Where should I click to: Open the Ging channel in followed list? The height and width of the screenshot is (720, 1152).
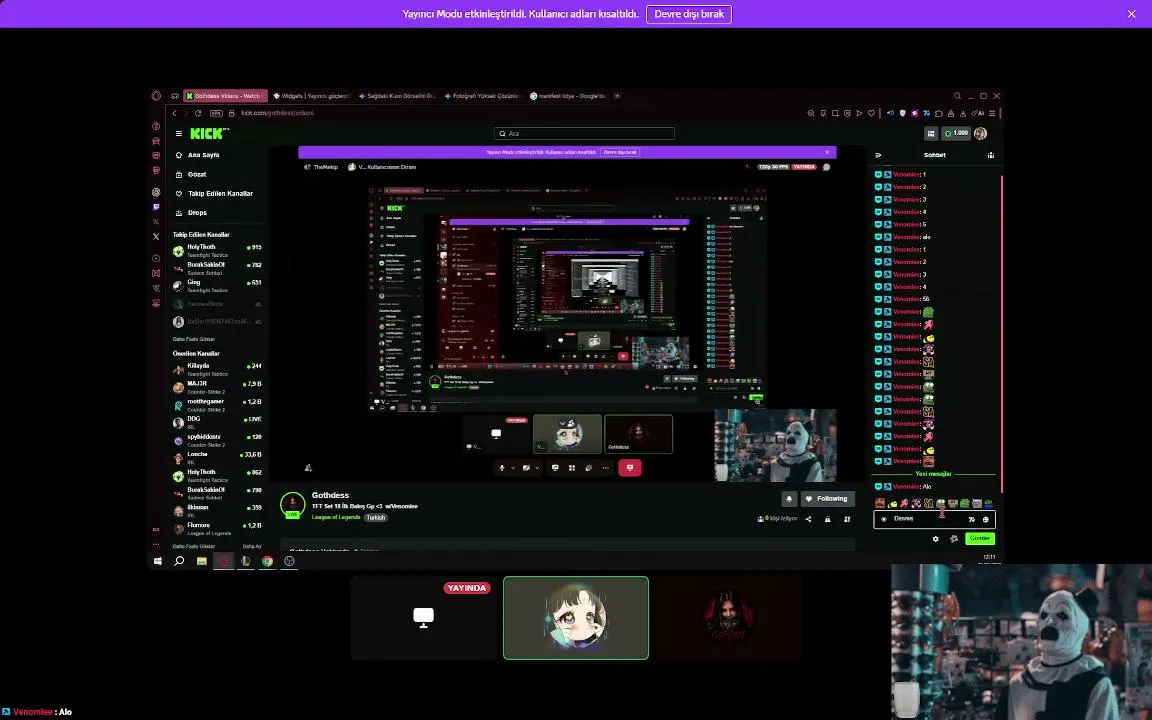[x=217, y=286]
